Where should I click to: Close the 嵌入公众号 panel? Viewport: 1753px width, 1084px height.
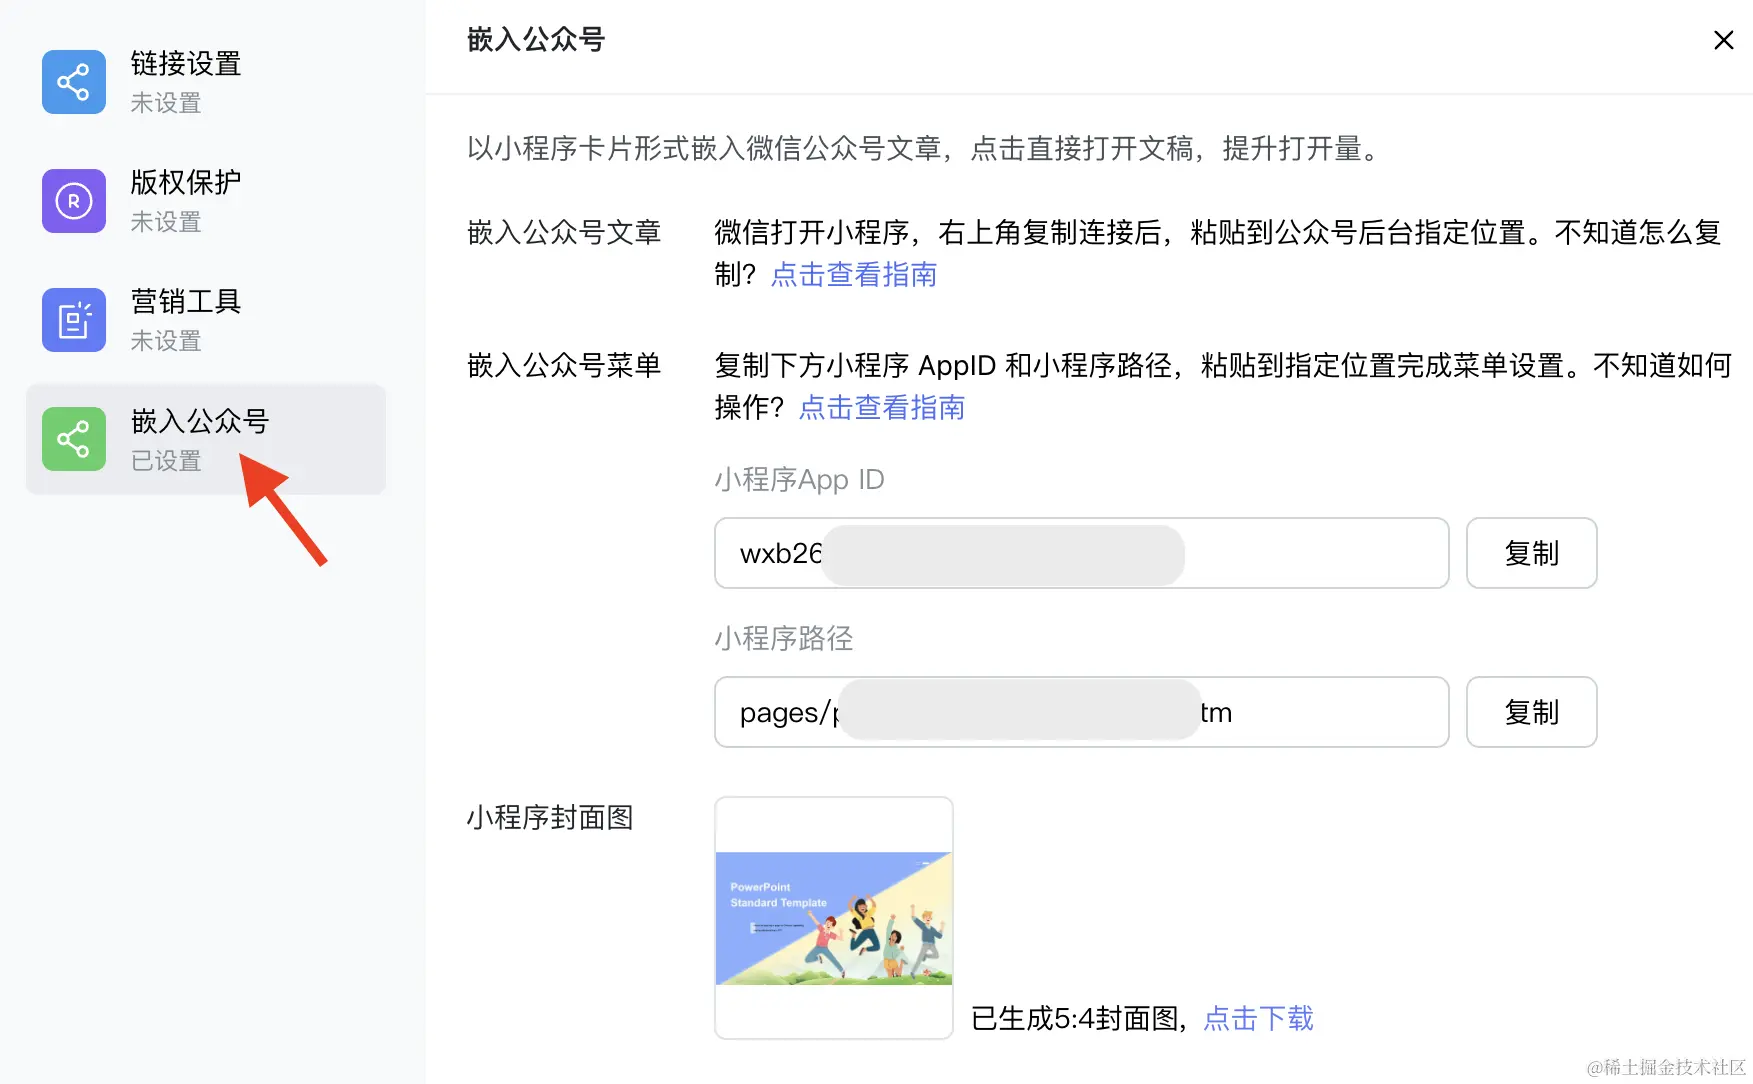tap(1723, 40)
